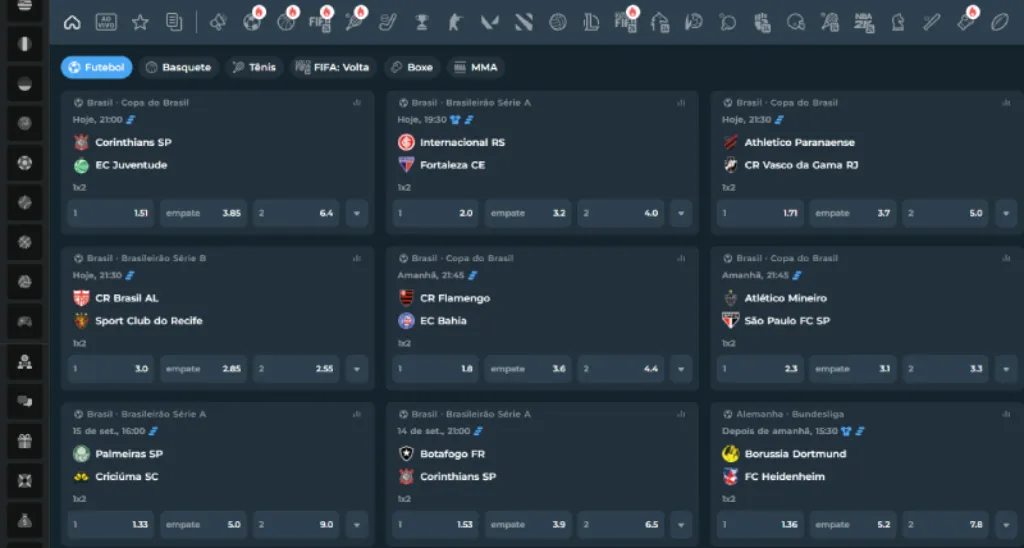This screenshot has height=548, width=1024.
Task: Bet on Corinthians SP win at 1.51
Action: point(110,213)
